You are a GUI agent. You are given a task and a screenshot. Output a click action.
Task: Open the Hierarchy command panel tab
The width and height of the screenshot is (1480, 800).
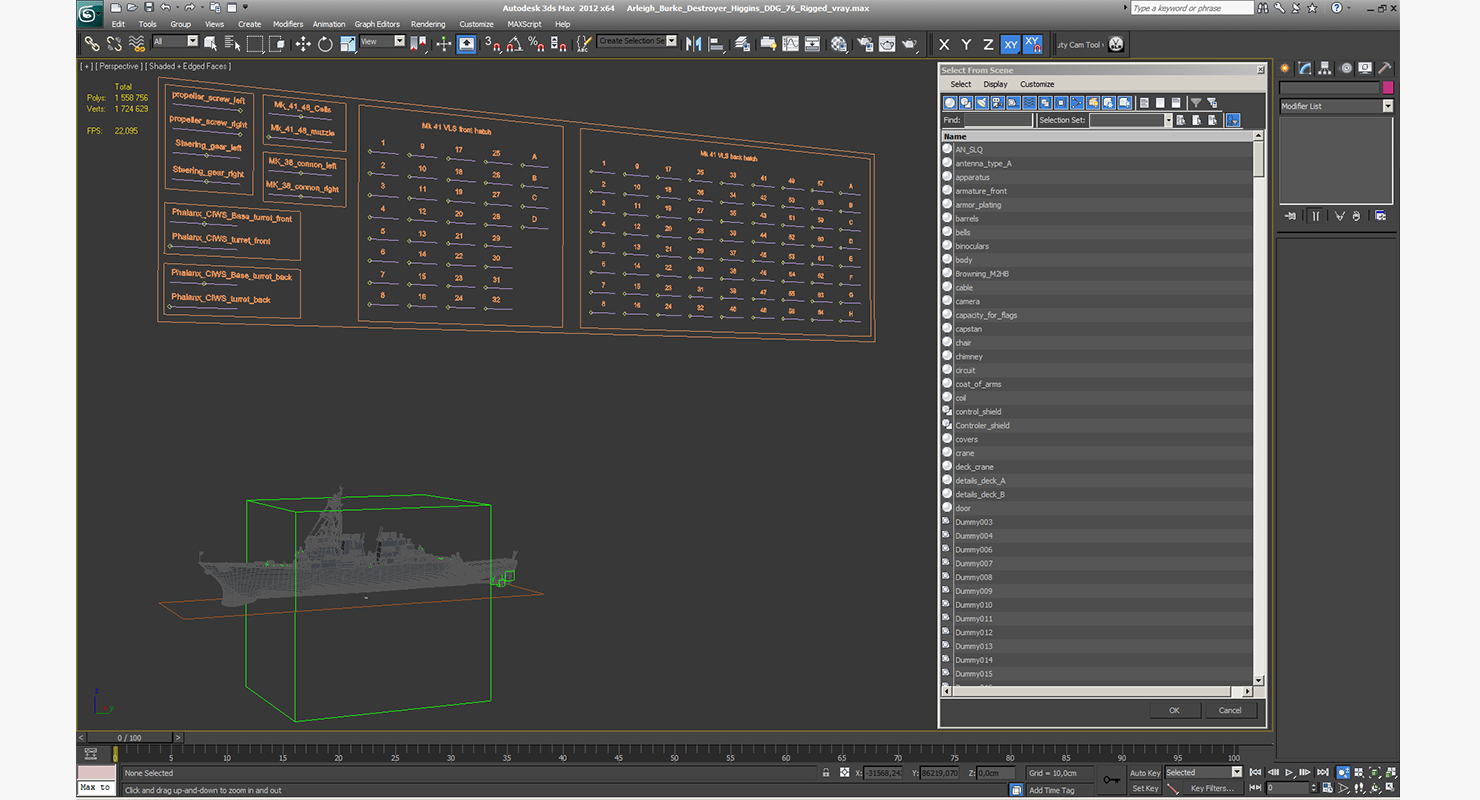pos(1325,68)
